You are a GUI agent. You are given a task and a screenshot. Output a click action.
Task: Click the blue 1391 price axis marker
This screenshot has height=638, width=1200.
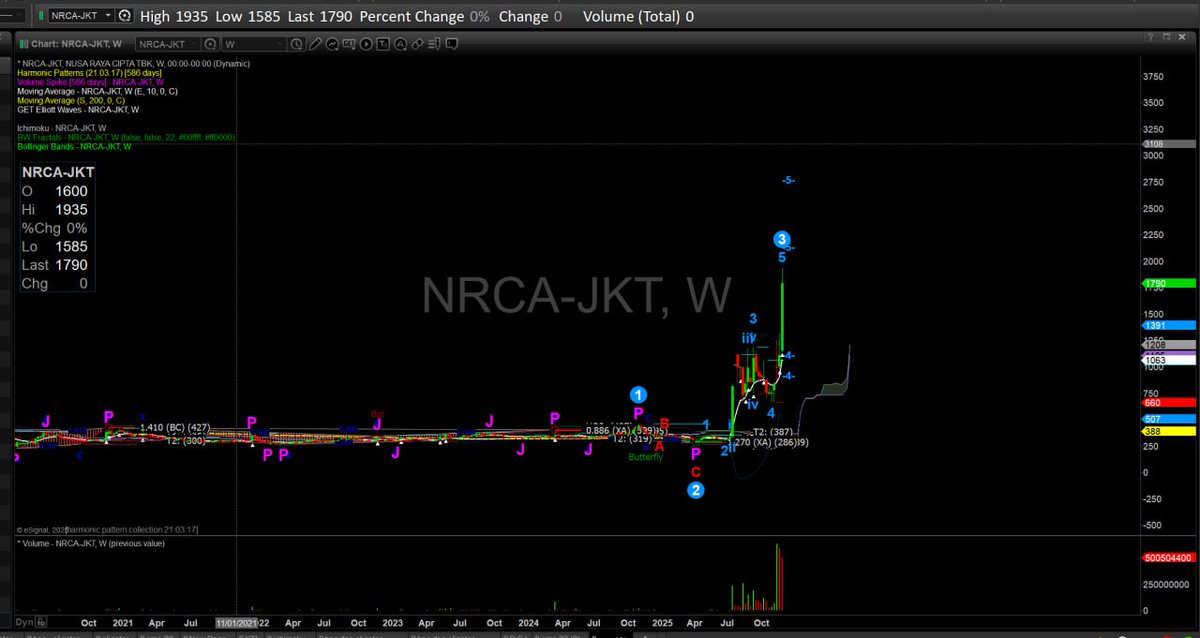(1169, 326)
